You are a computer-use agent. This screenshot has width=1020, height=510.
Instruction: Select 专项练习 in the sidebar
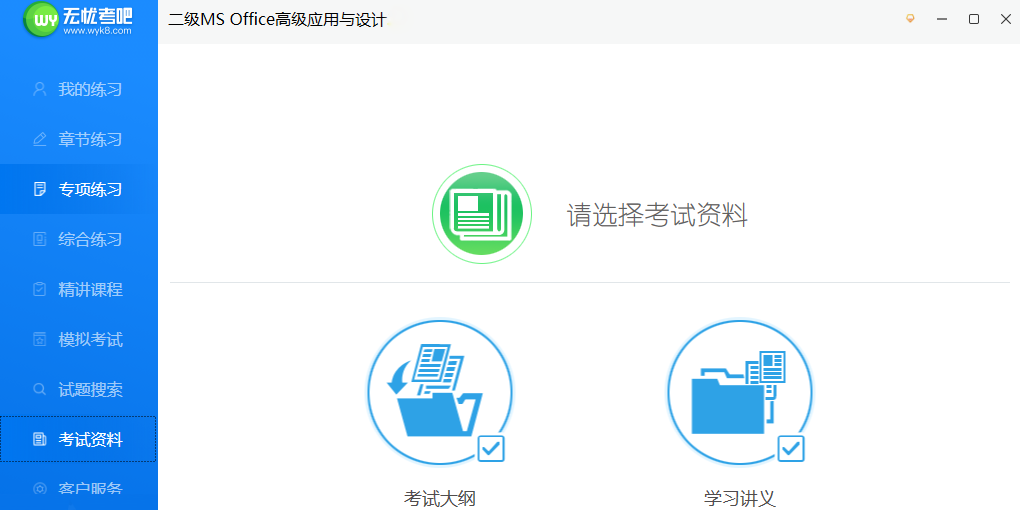(79, 189)
